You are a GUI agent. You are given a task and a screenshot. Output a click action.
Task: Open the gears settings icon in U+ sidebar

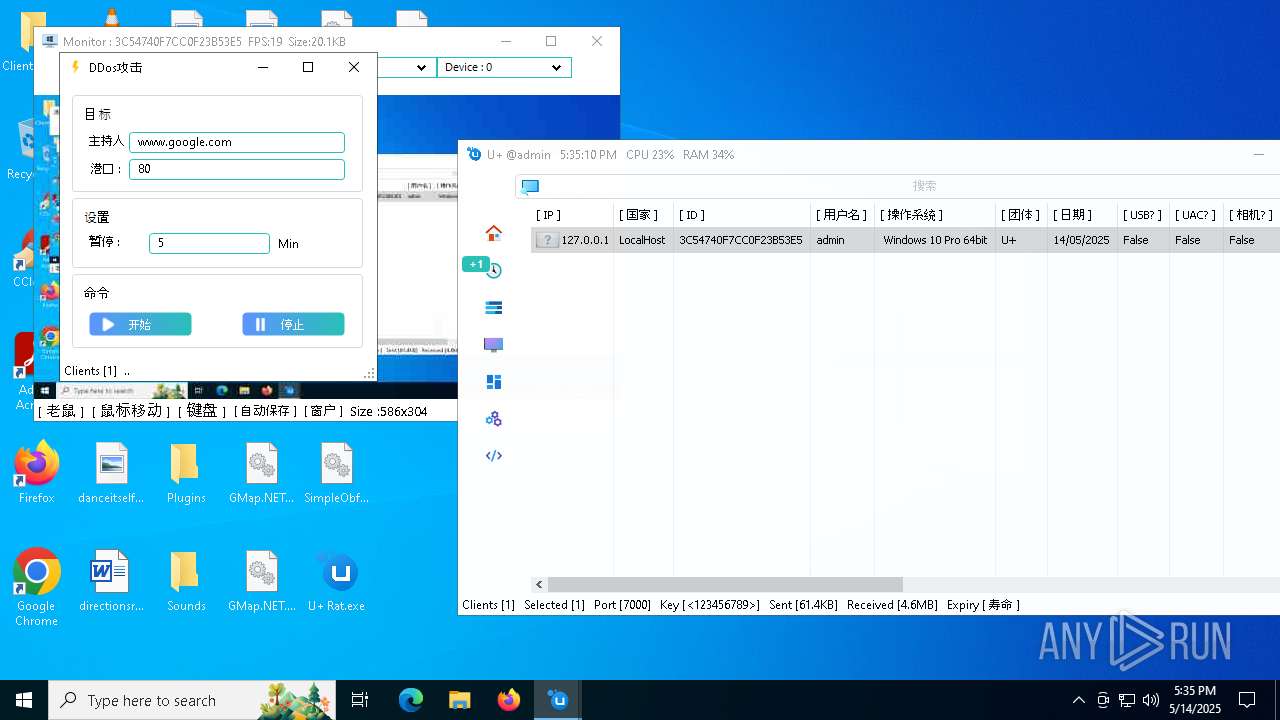tap(493, 419)
